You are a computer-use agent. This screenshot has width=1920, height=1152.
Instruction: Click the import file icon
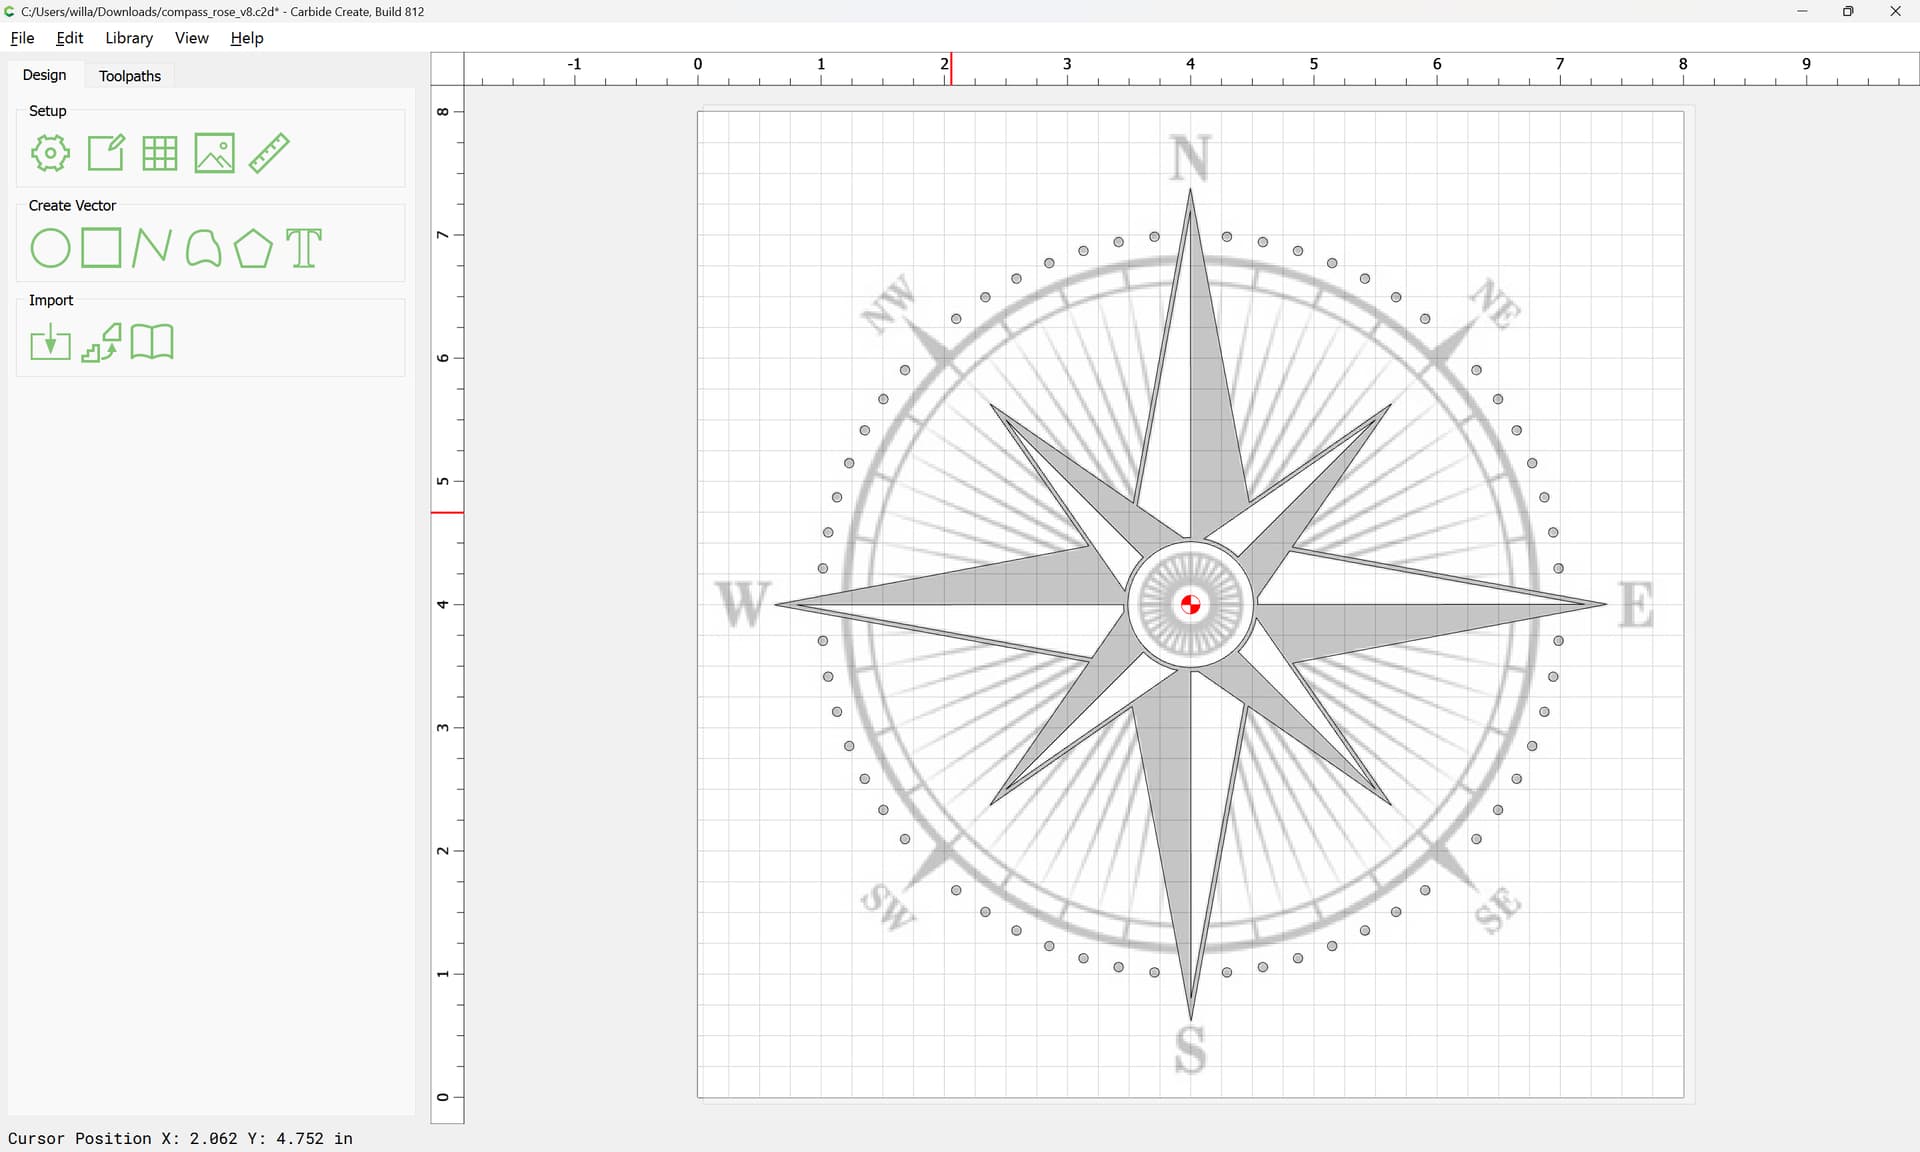50,343
